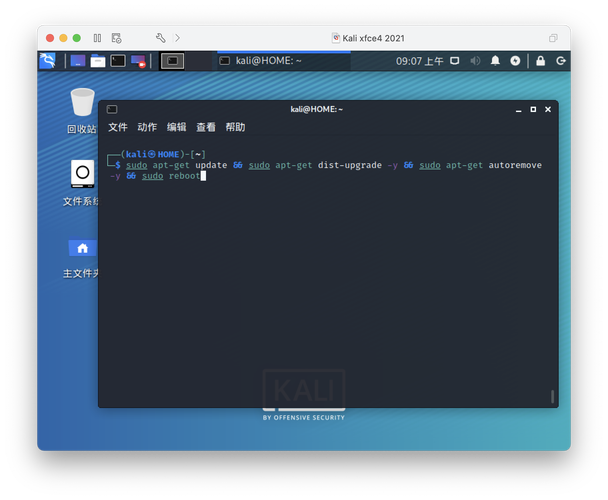Open the 查看 (View) terminal menu

point(206,127)
